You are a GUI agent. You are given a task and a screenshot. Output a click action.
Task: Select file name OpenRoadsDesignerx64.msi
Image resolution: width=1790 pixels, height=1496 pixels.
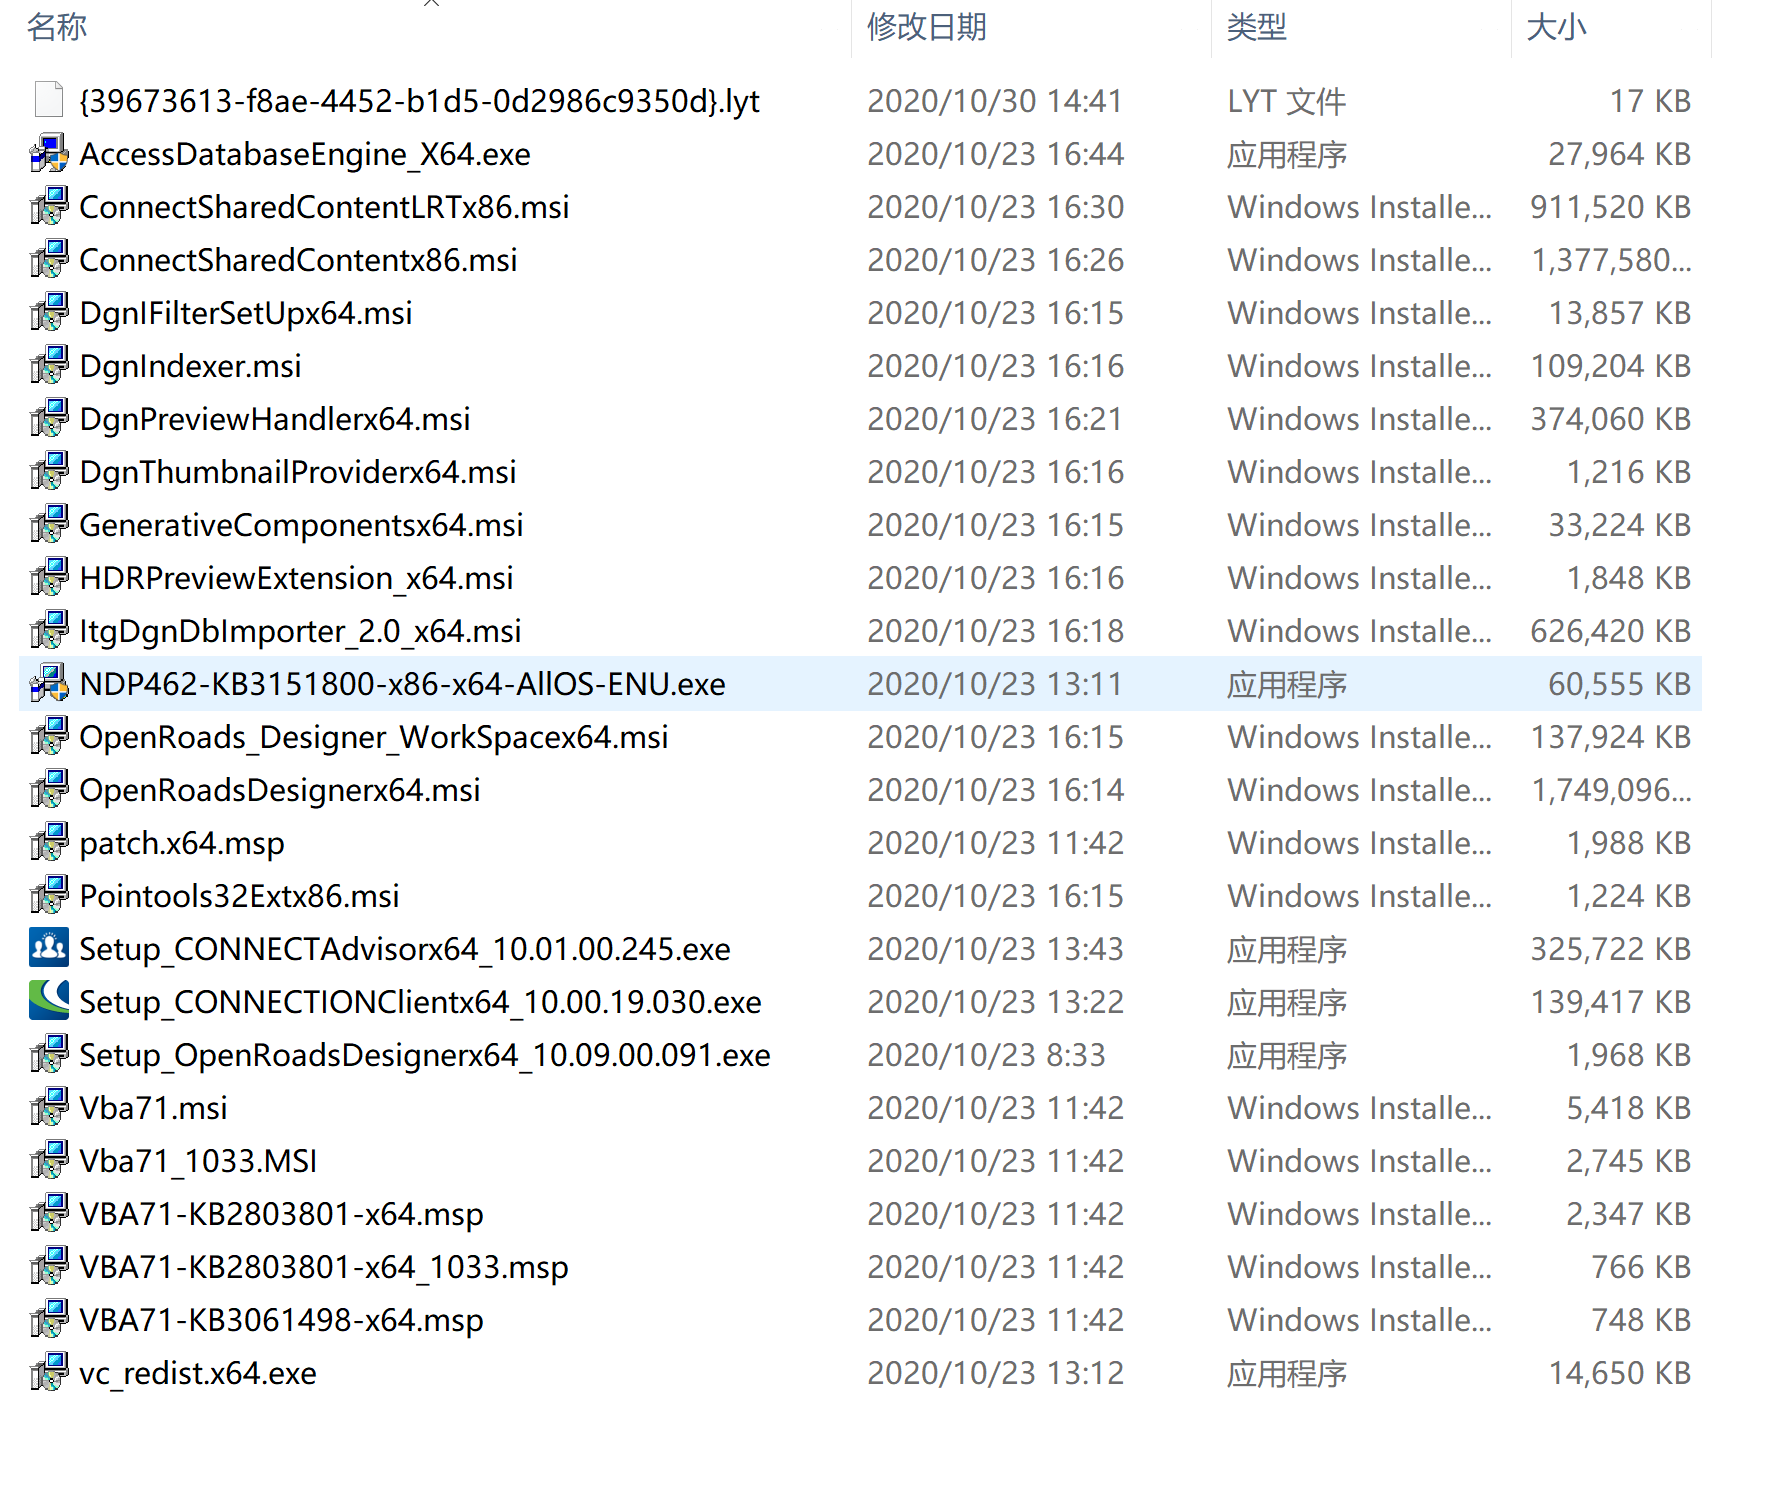tap(280, 790)
